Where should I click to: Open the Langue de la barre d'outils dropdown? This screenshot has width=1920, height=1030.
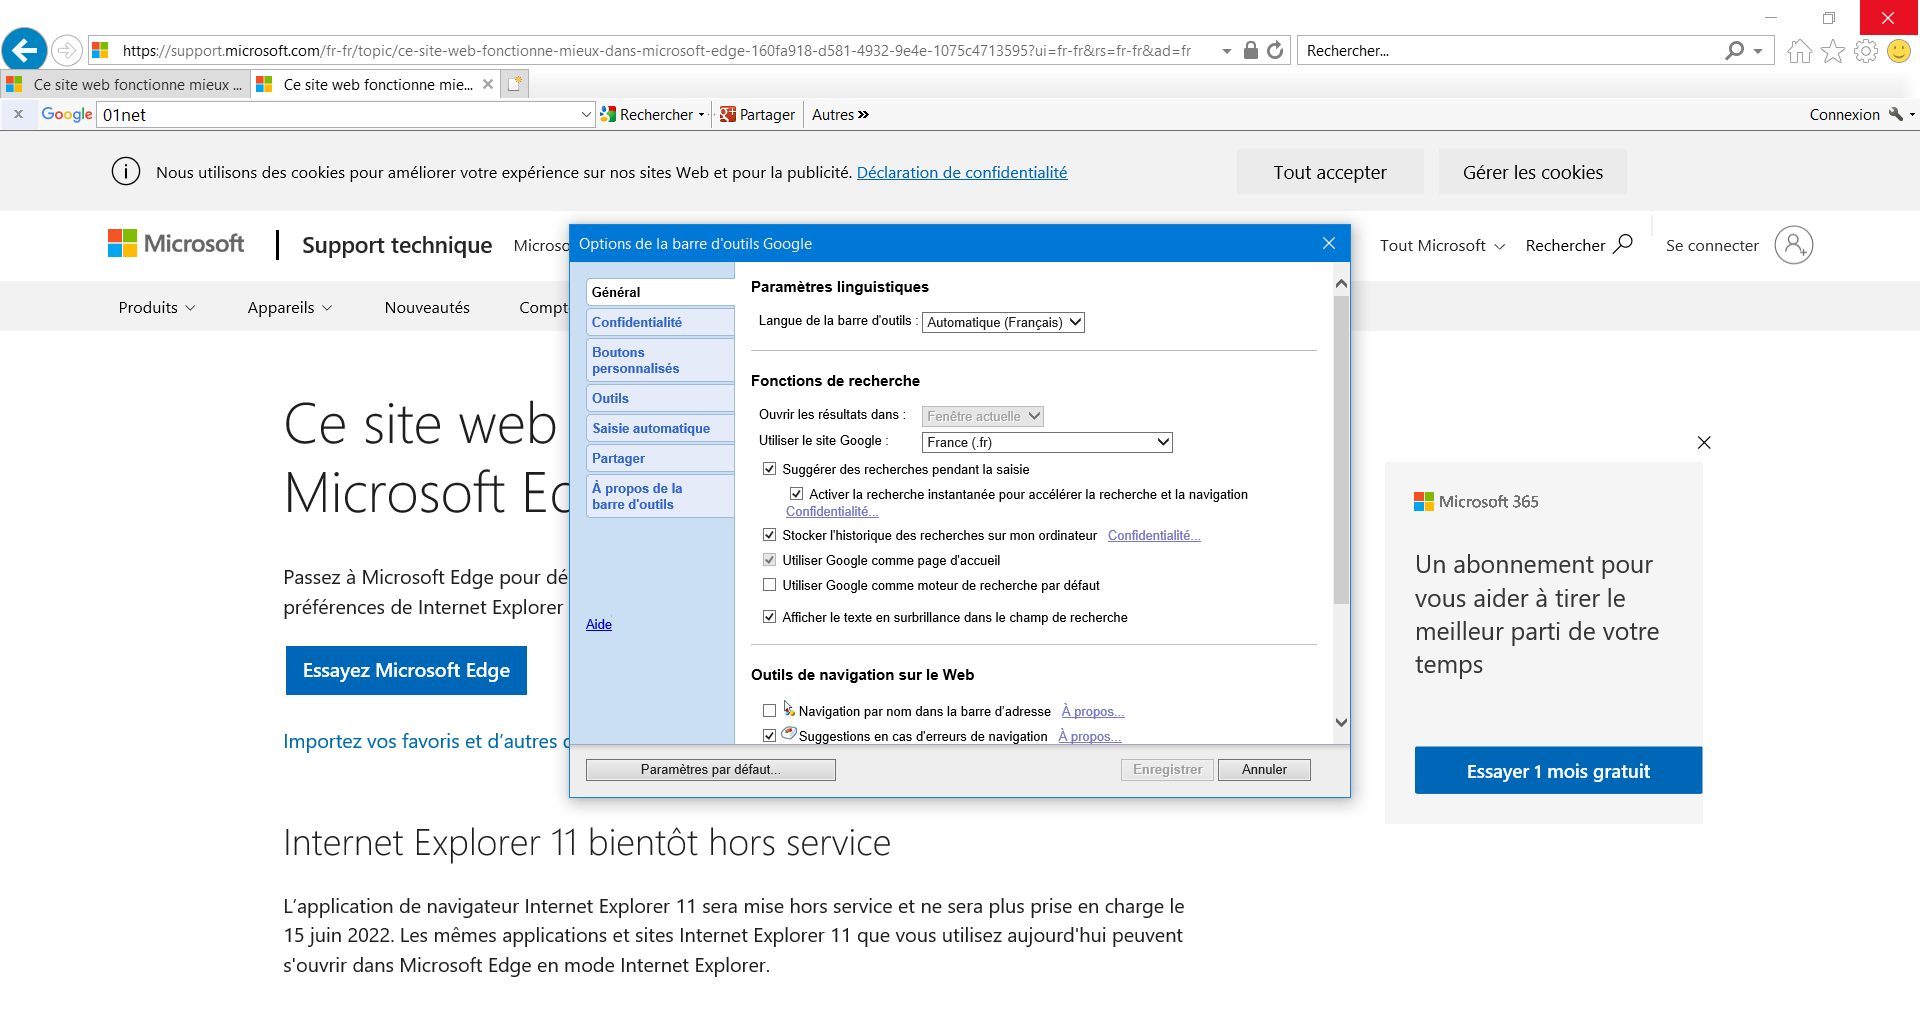1003,322
